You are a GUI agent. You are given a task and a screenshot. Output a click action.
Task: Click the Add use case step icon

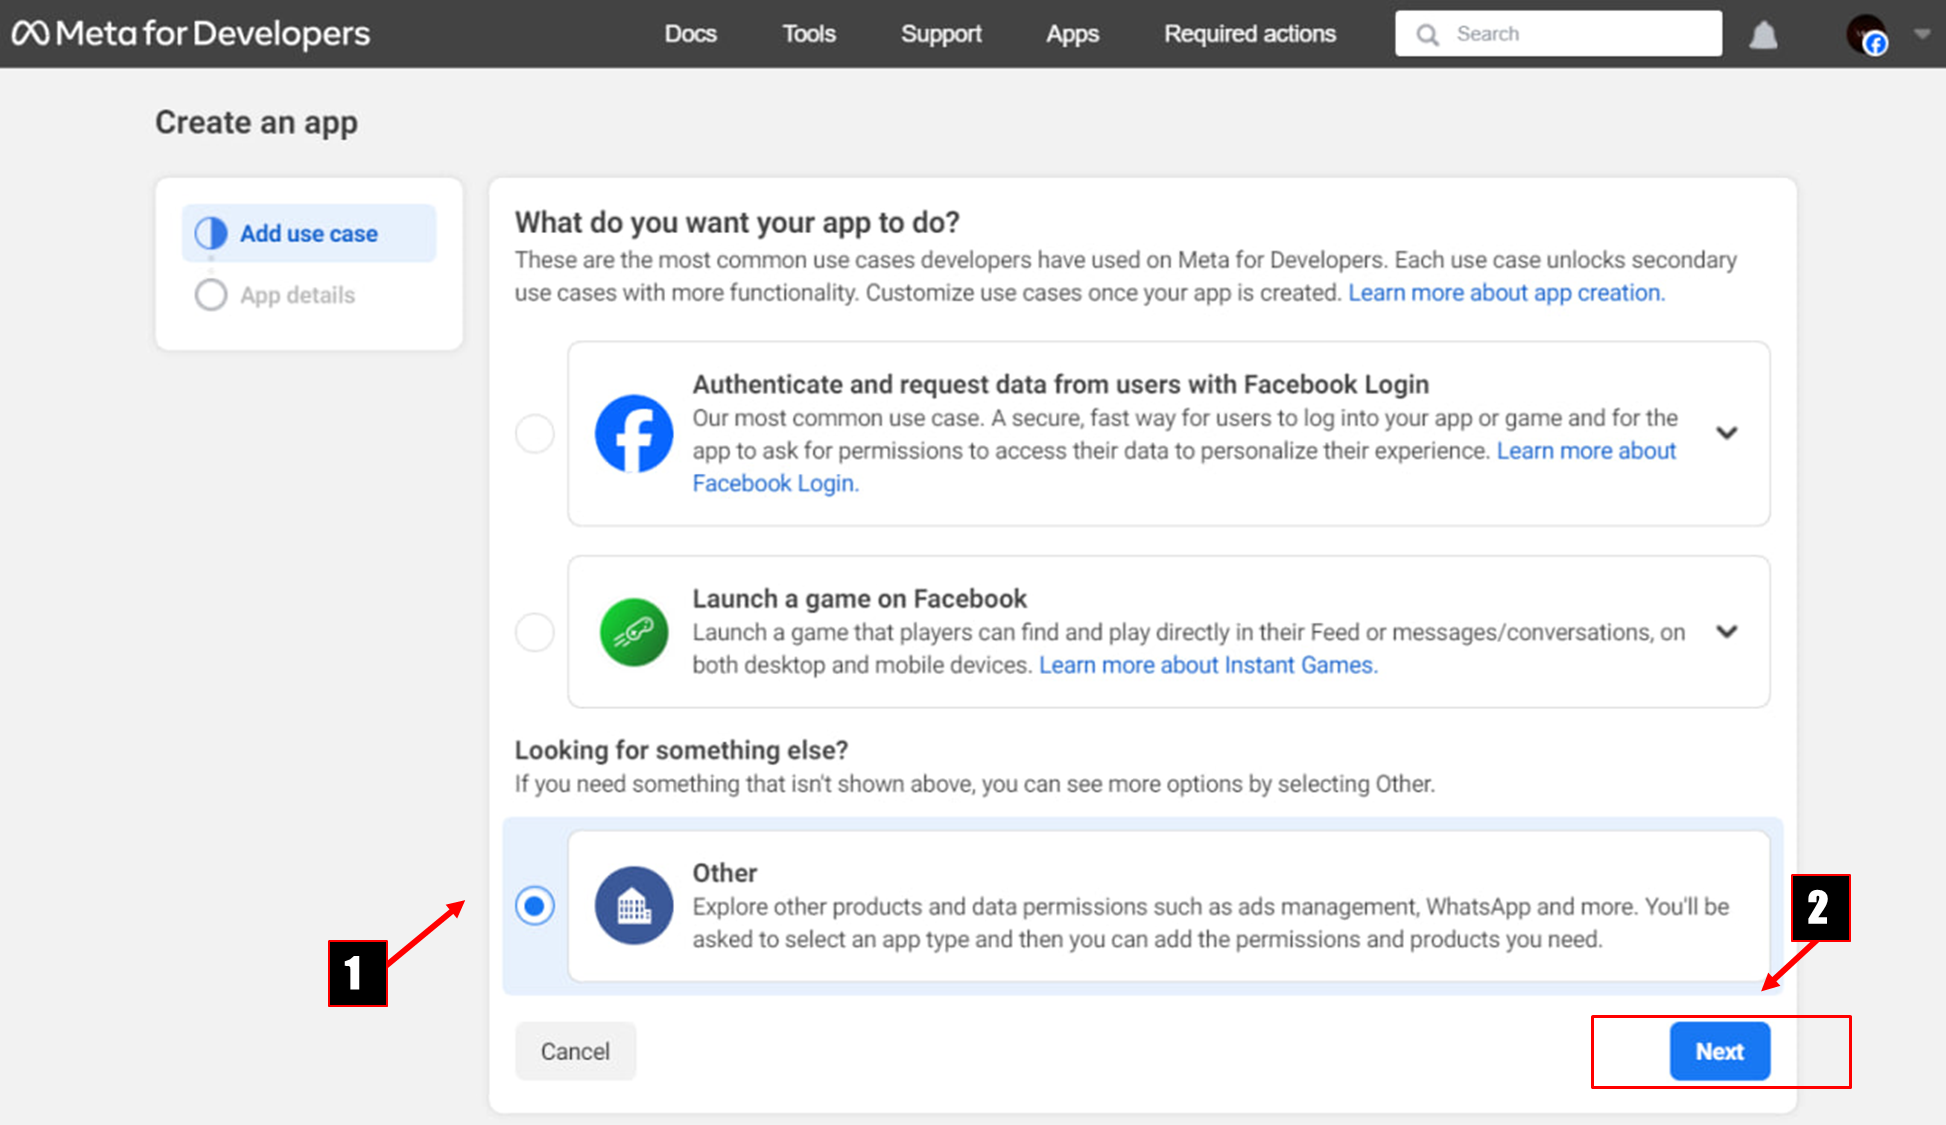pos(211,233)
